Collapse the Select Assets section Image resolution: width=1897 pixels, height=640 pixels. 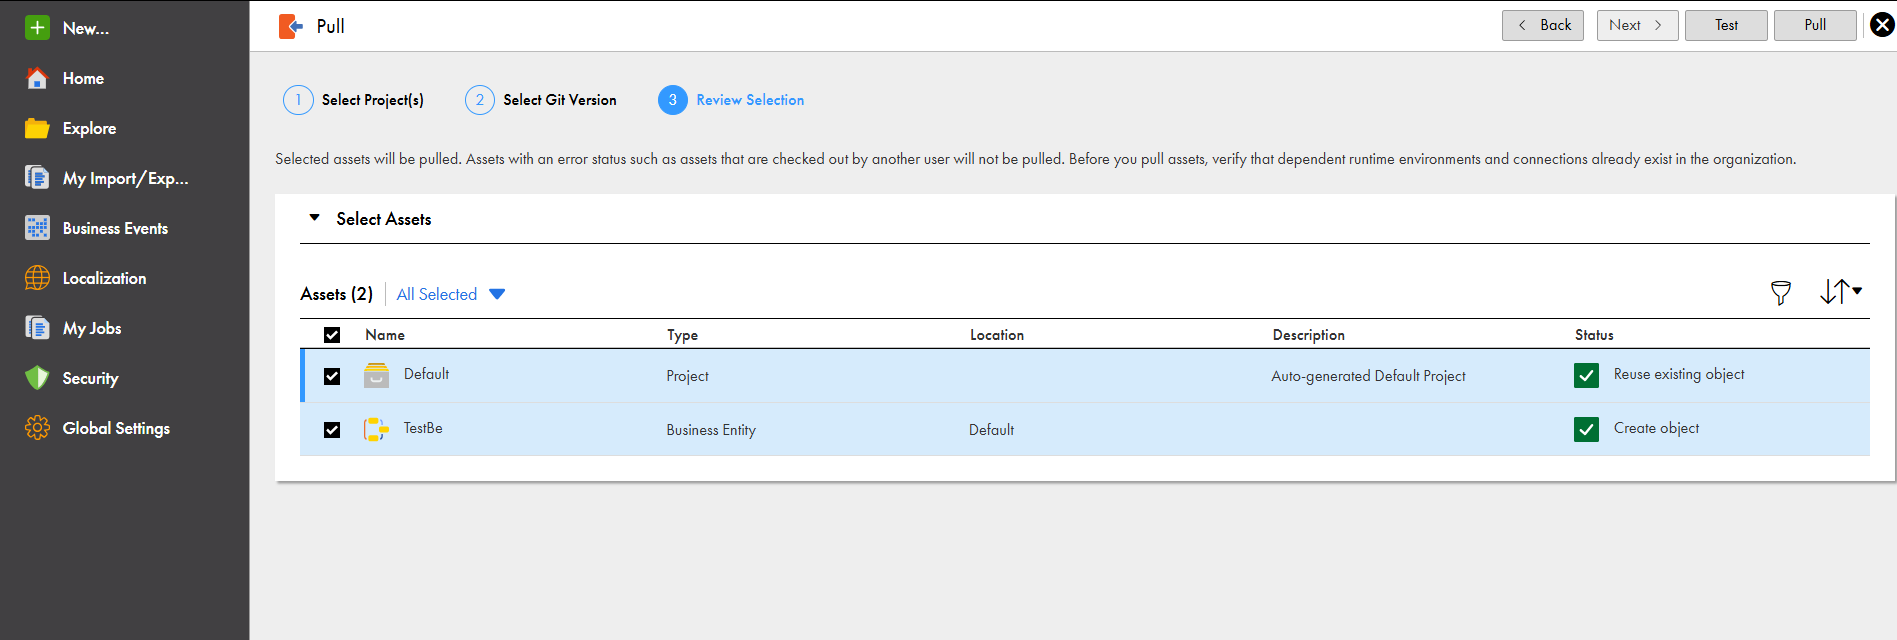click(314, 218)
